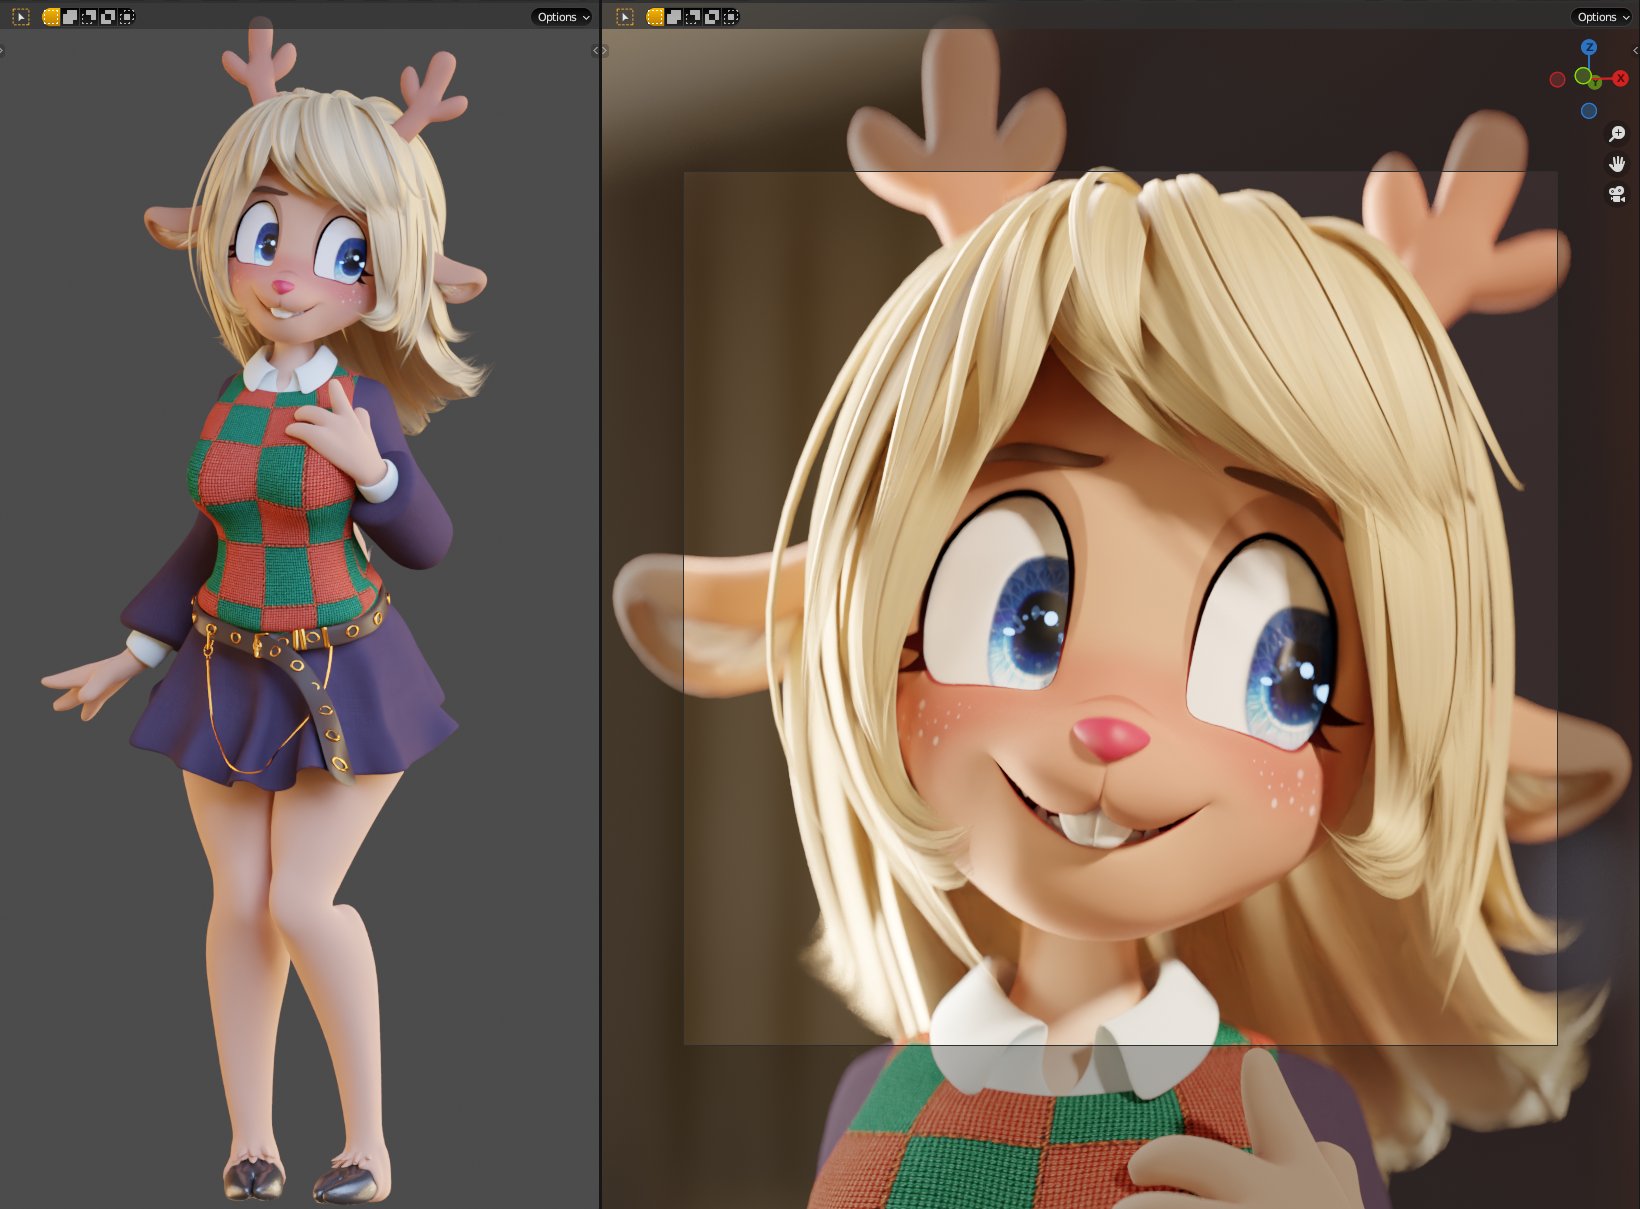This screenshot has height=1209, width=1640.
Task: Click the pan hand viewport button
Action: click(x=1617, y=164)
